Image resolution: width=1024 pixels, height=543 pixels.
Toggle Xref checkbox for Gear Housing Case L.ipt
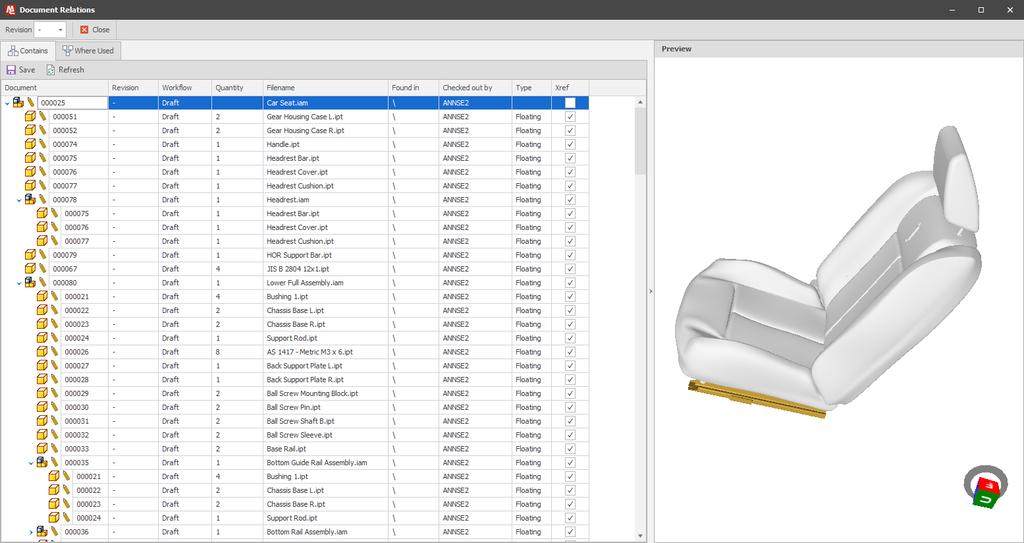570,116
